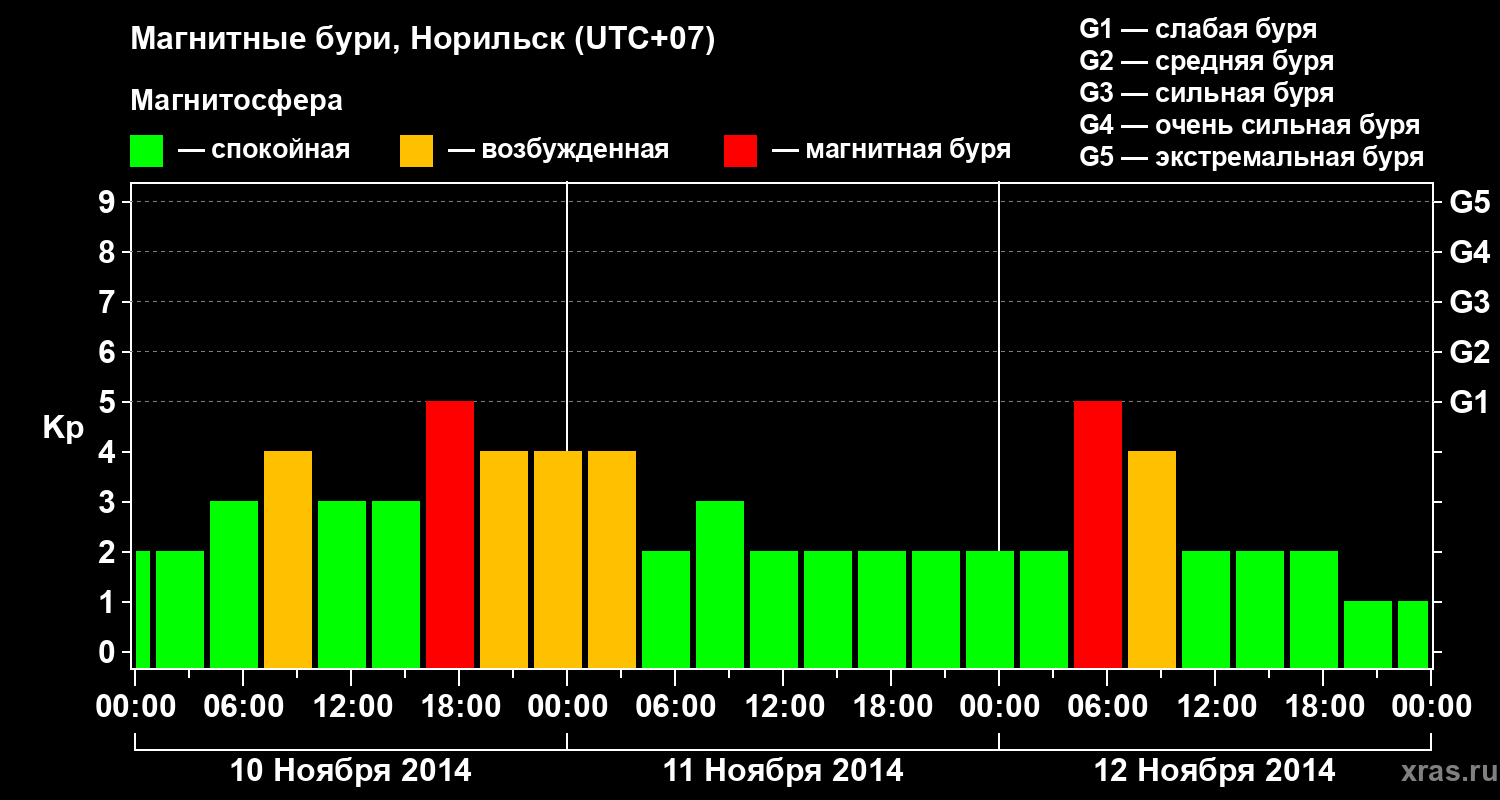Click the G3 label on right axis
This screenshot has width=1500, height=800.
tap(1470, 303)
